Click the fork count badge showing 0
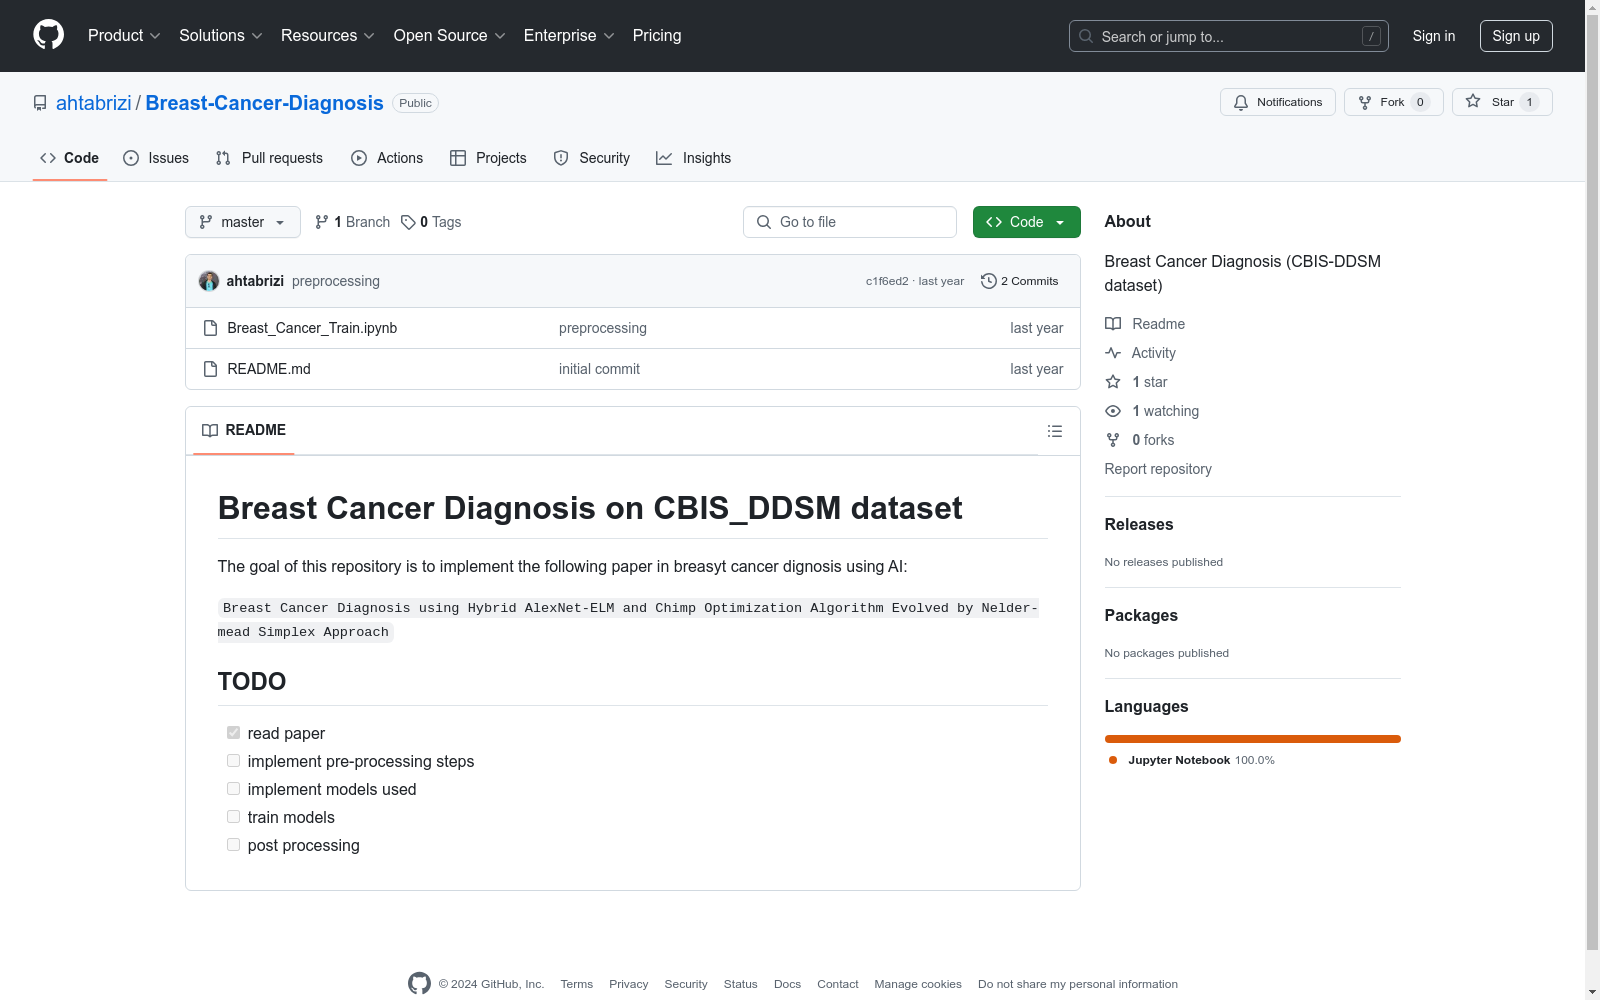The image size is (1600, 1000). click(x=1420, y=102)
